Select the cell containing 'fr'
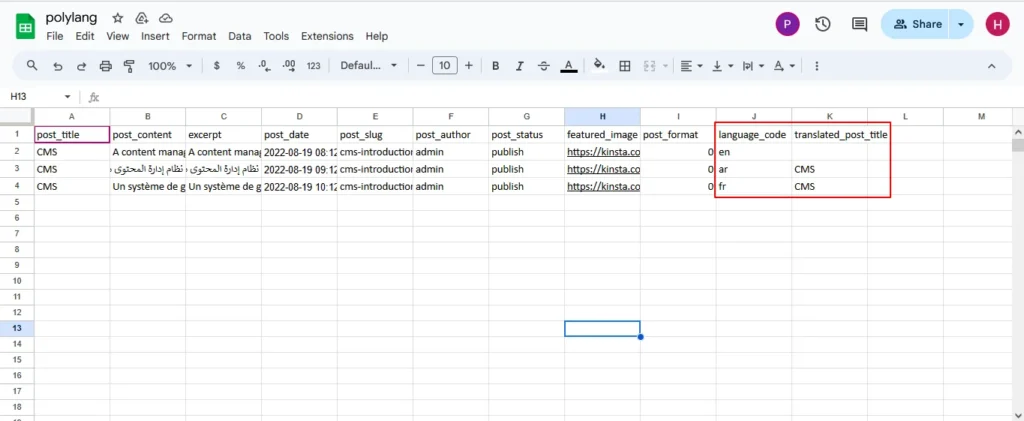 point(754,186)
